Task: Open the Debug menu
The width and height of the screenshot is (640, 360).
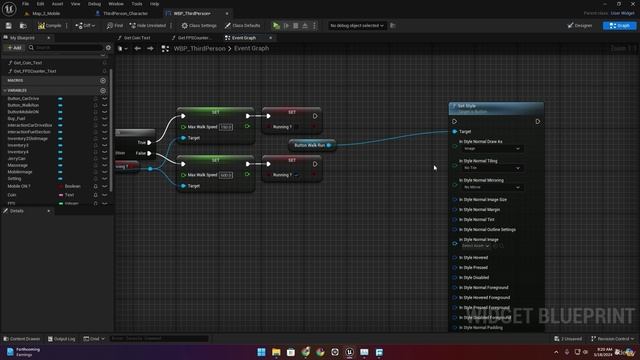Action: (94, 4)
